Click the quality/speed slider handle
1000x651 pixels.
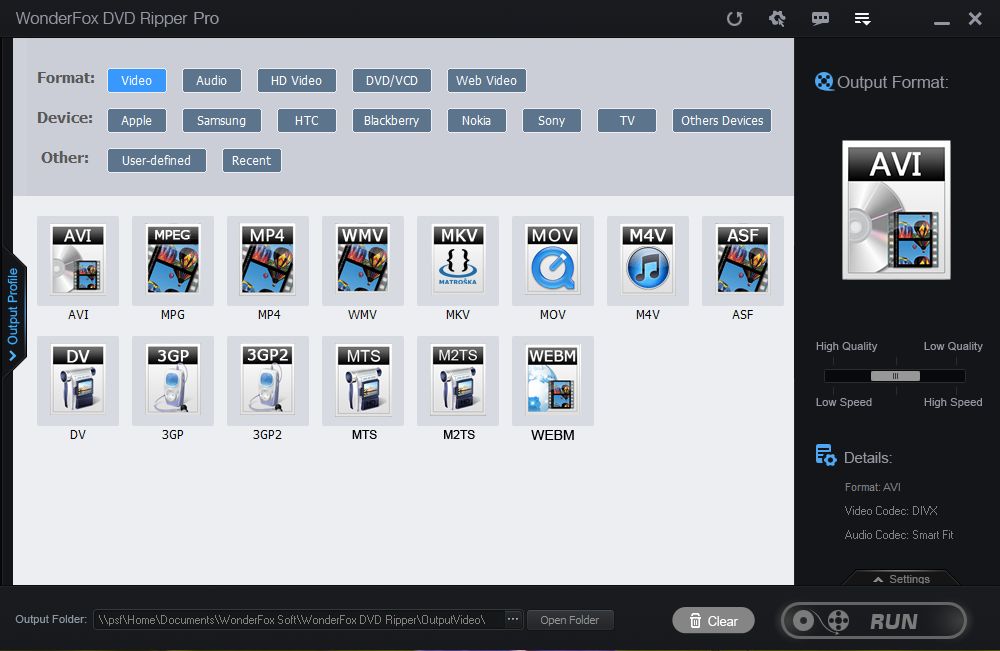tap(895, 376)
